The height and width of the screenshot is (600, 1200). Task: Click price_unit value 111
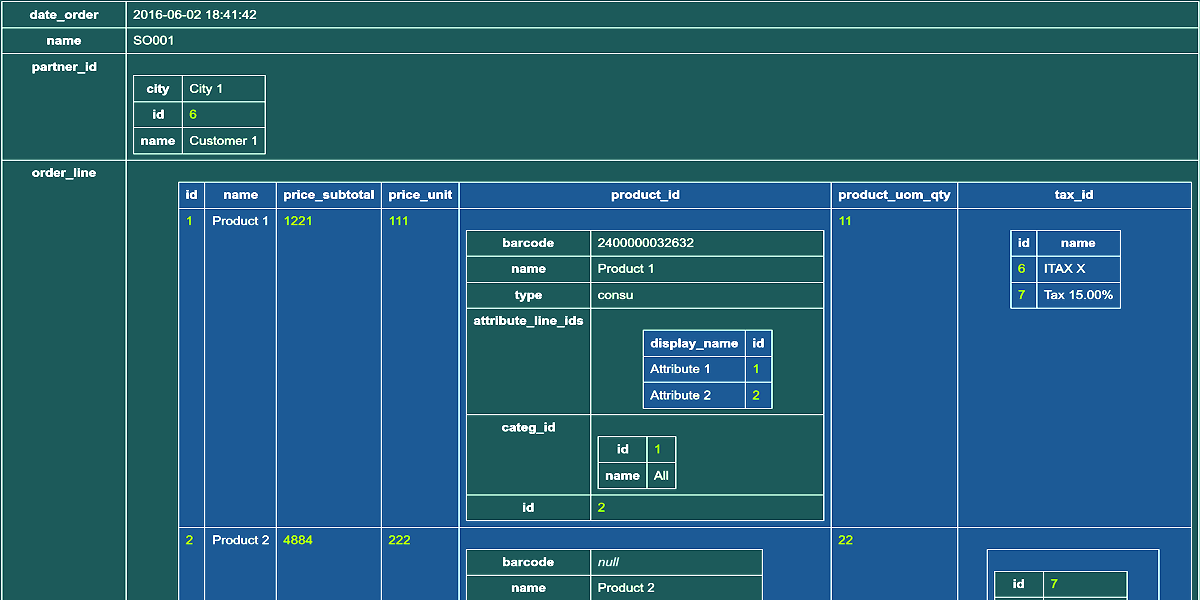point(399,221)
